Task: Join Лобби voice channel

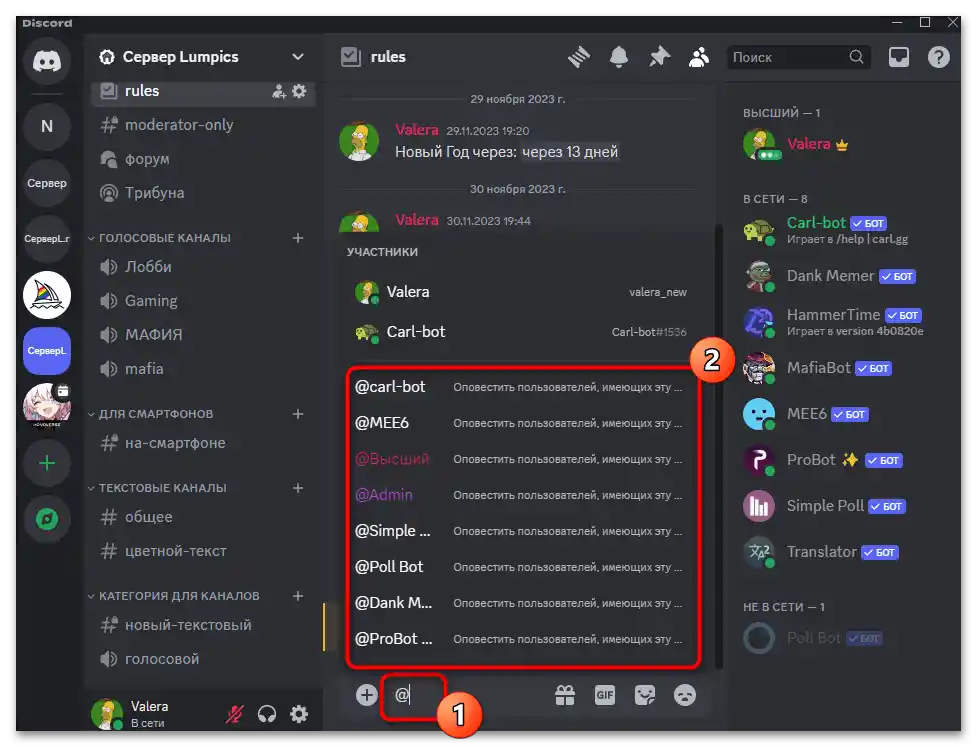Action: (204, 267)
